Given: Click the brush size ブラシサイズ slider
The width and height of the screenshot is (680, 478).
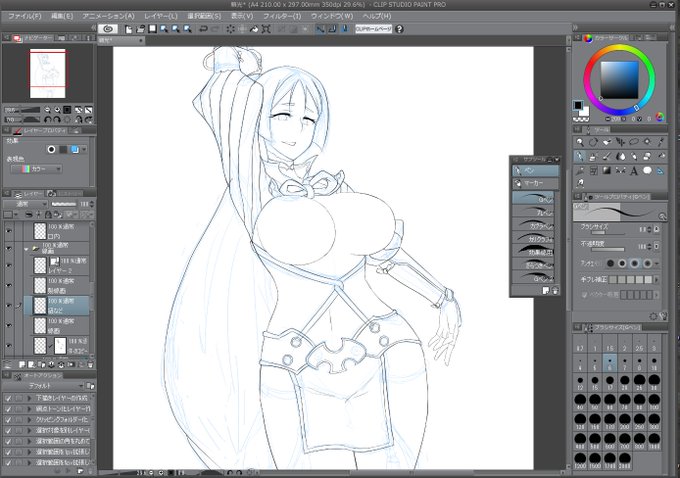Looking at the screenshot, I should click(608, 233).
